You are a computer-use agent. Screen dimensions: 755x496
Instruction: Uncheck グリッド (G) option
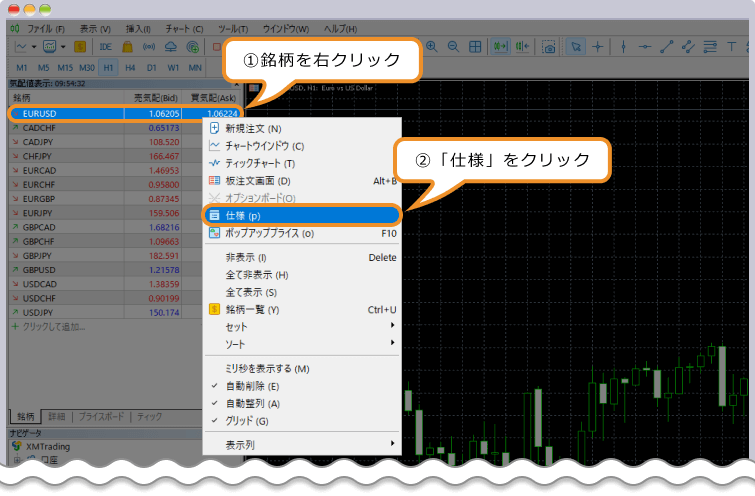(x=302, y=420)
